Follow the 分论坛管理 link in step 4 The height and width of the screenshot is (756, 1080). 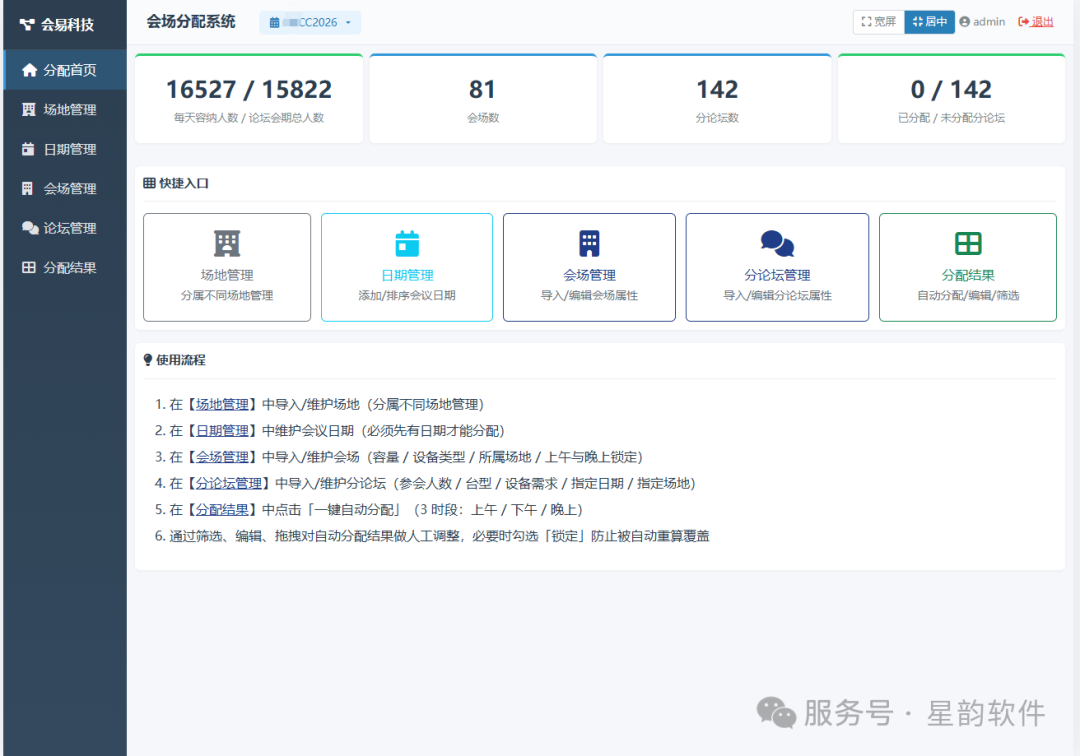click(x=229, y=483)
